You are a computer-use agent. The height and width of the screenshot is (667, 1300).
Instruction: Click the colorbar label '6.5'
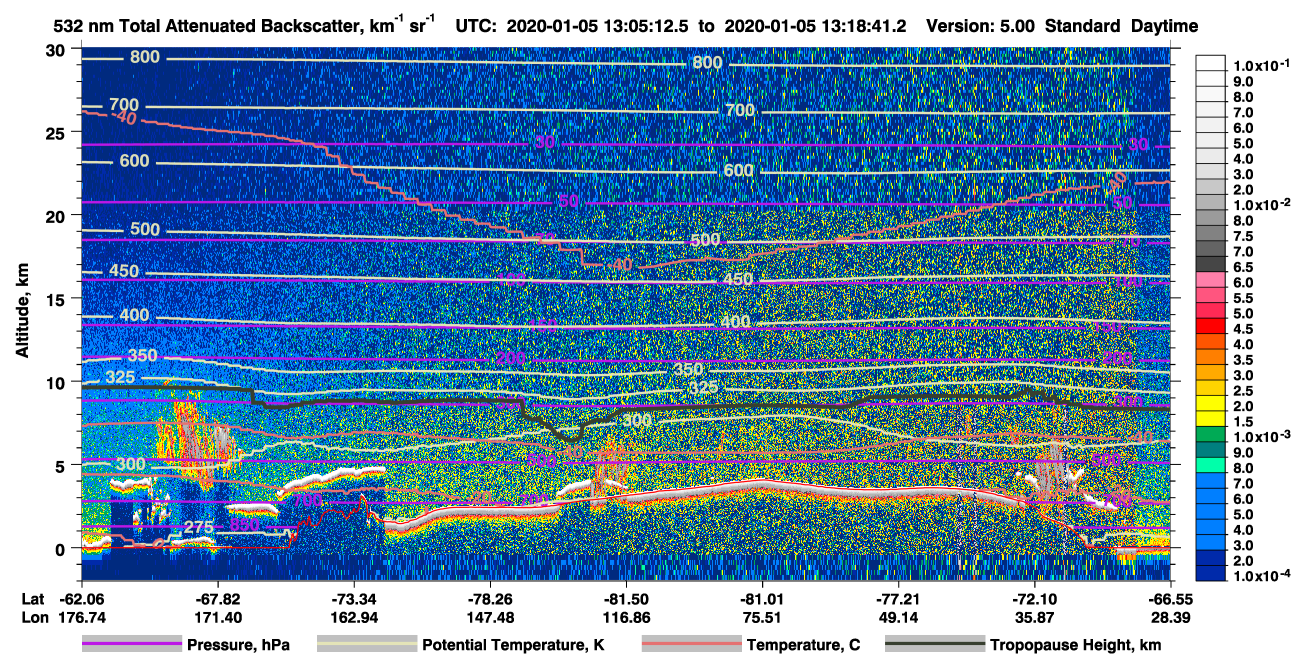coord(1244,268)
